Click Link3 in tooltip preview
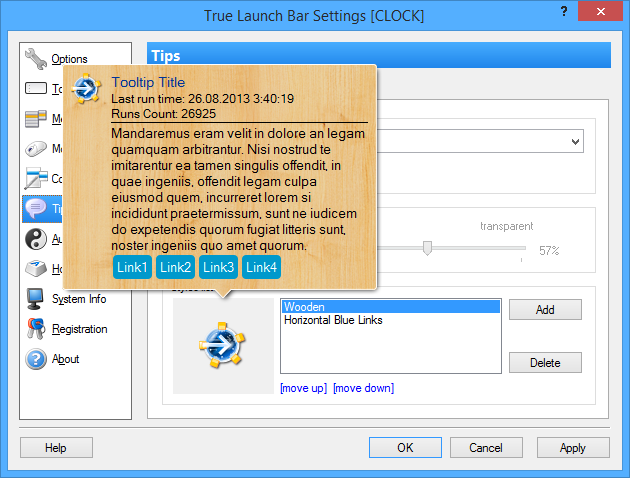 (x=218, y=267)
